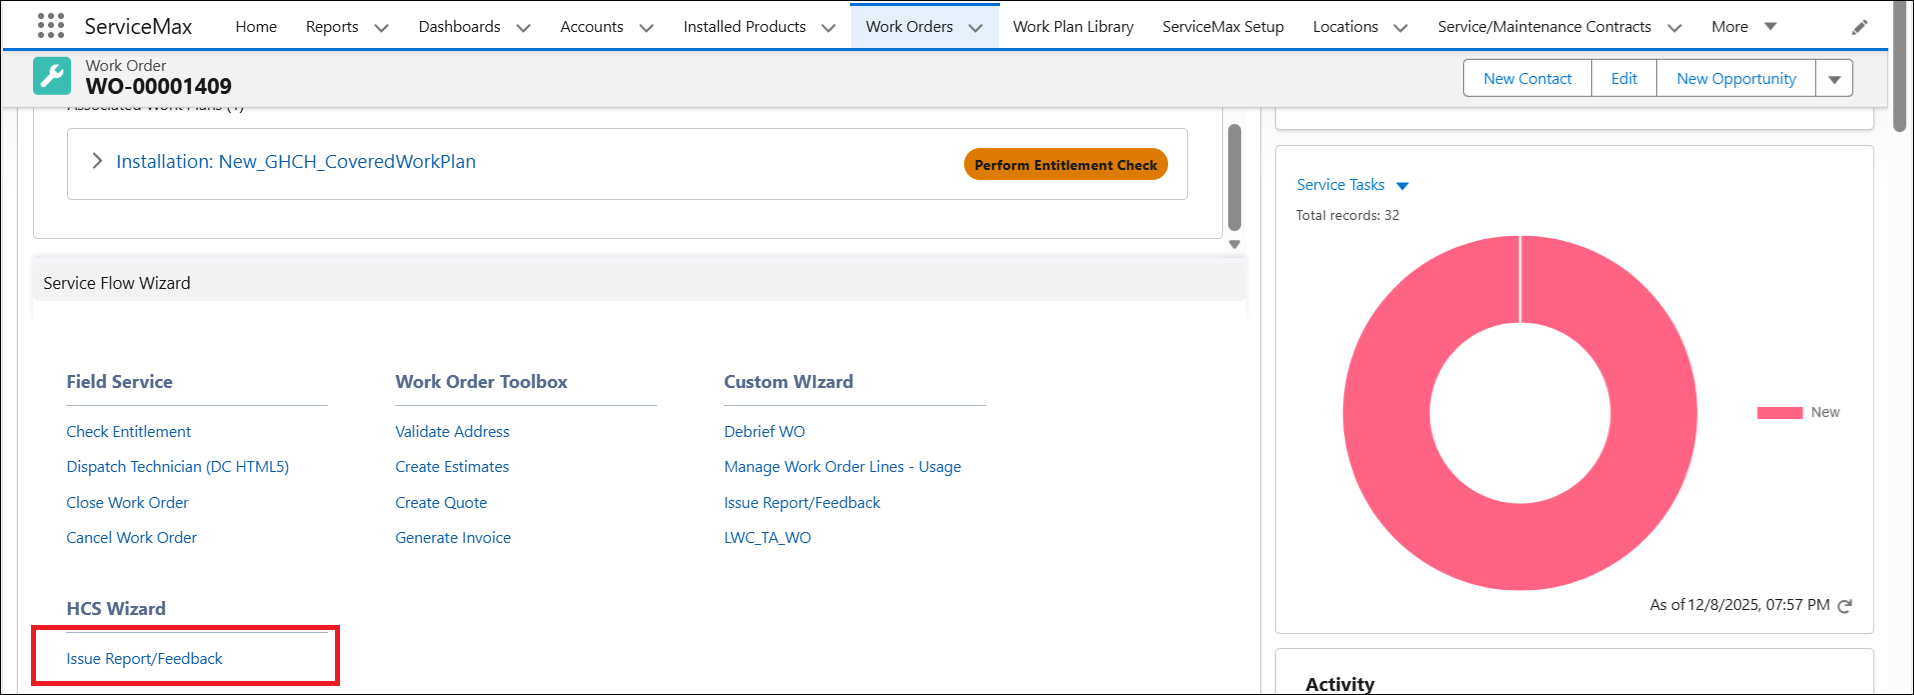Click the Work Order Toolbox heading
The width and height of the screenshot is (1914, 695).
point(481,382)
